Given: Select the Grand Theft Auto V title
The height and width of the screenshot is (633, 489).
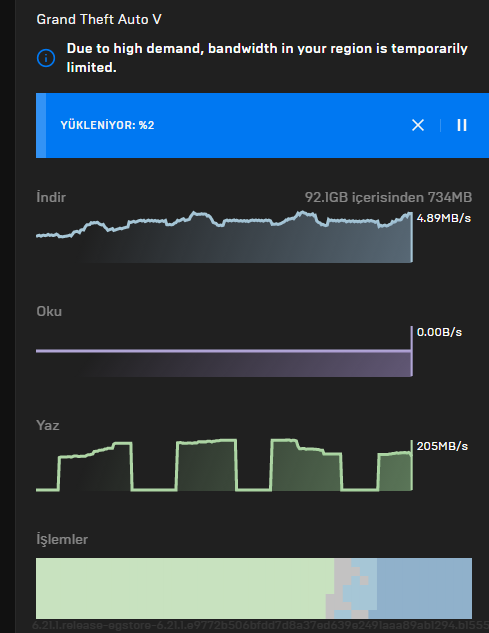Looking at the screenshot, I should 99,19.
